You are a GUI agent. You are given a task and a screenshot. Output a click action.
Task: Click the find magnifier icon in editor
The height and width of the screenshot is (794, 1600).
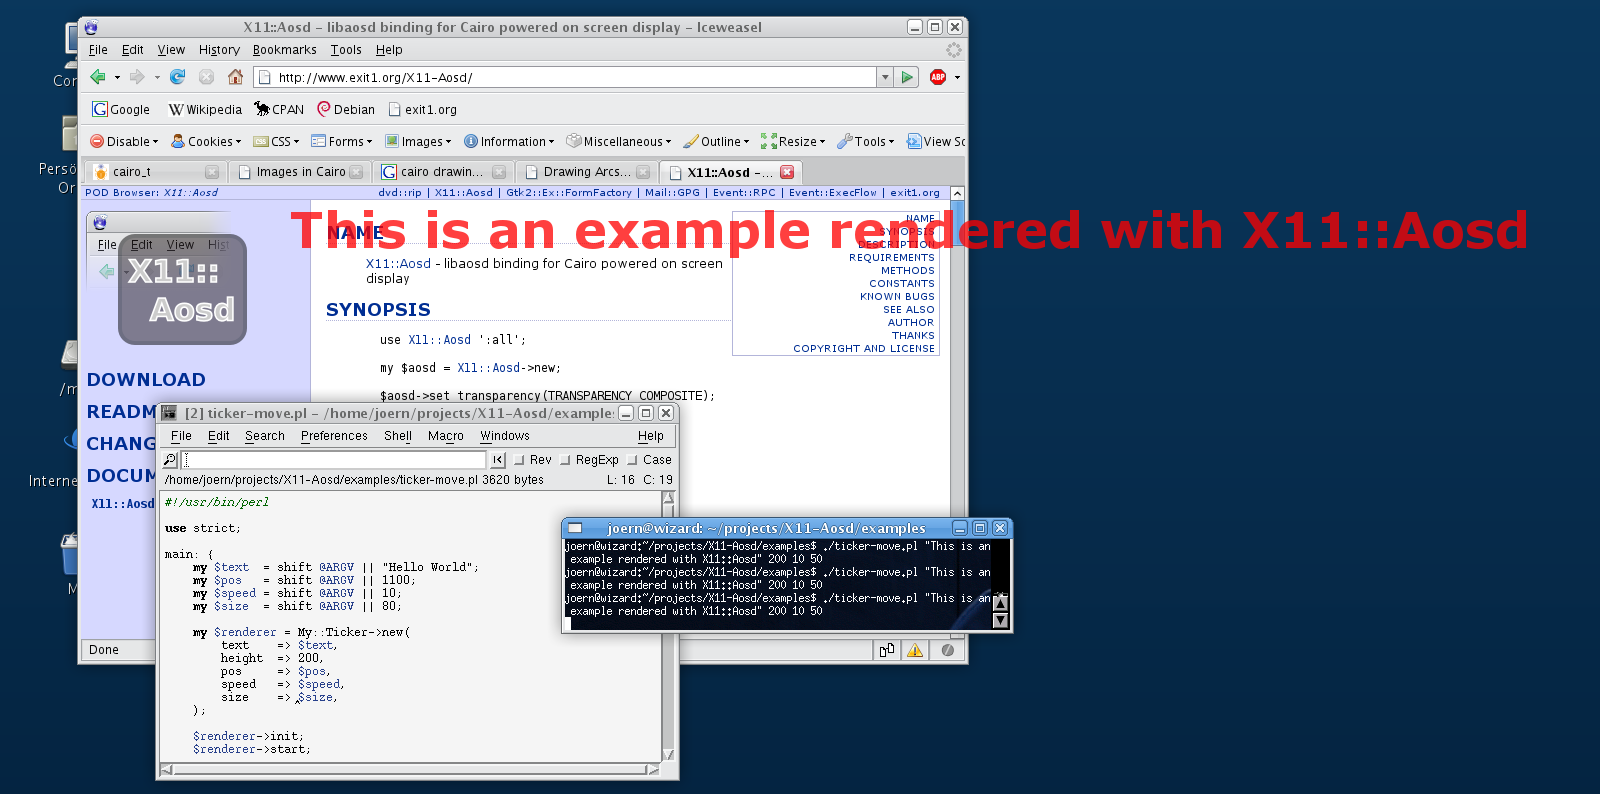pyautogui.click(x=170, y=460)
